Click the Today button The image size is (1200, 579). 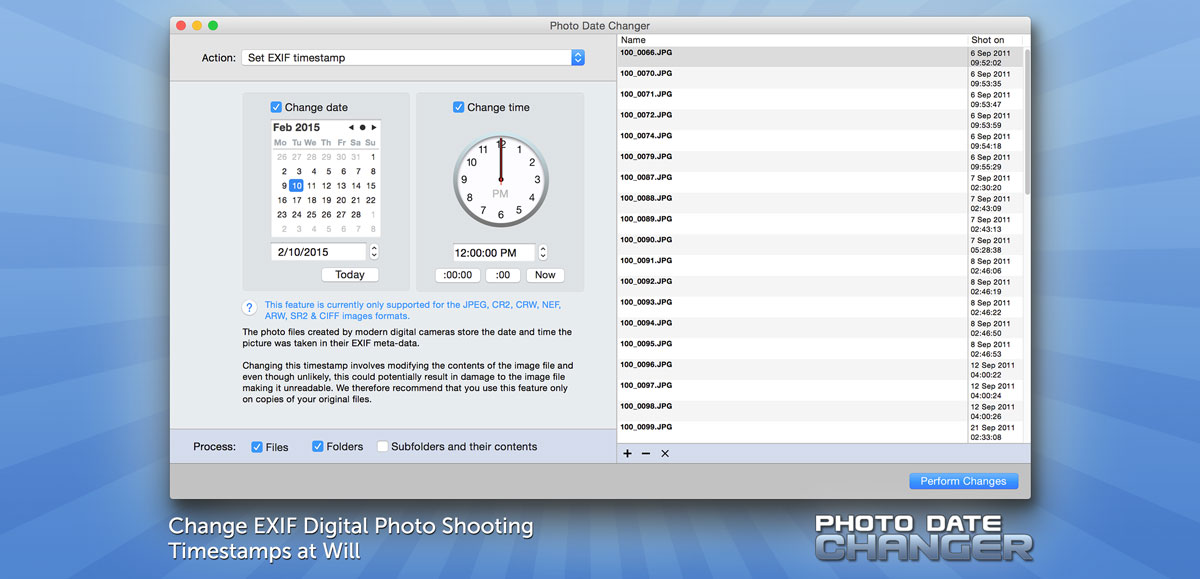point(350,275)
